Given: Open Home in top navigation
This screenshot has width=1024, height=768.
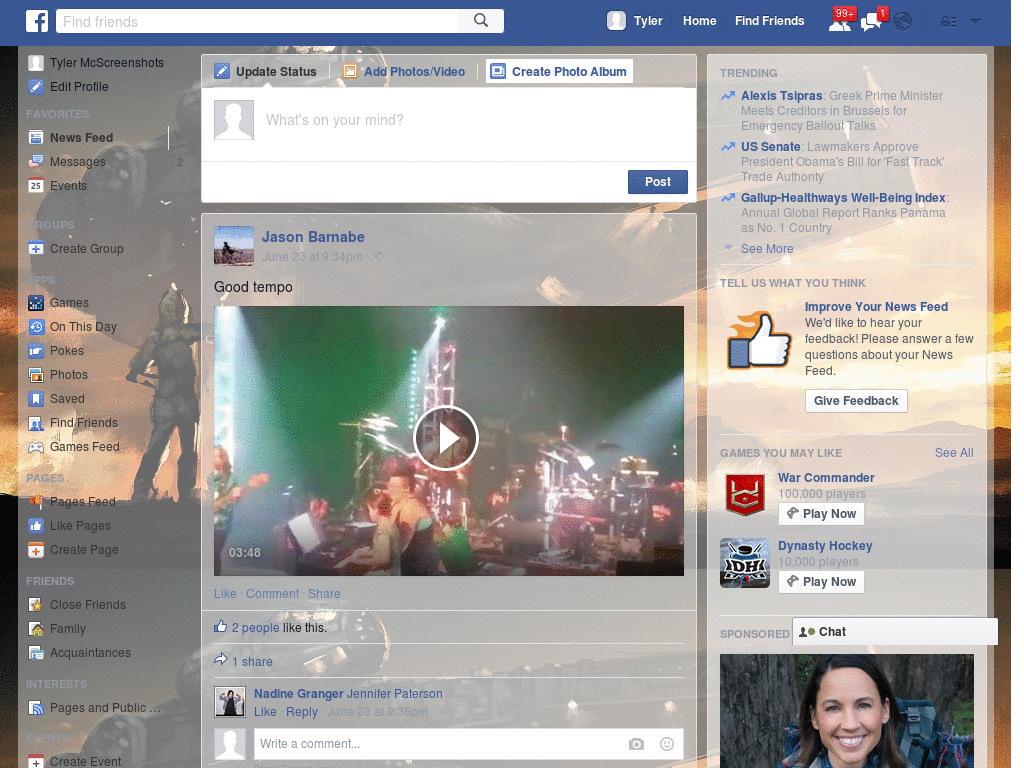Looking at the screenshot, I should [x=699, y=21].
